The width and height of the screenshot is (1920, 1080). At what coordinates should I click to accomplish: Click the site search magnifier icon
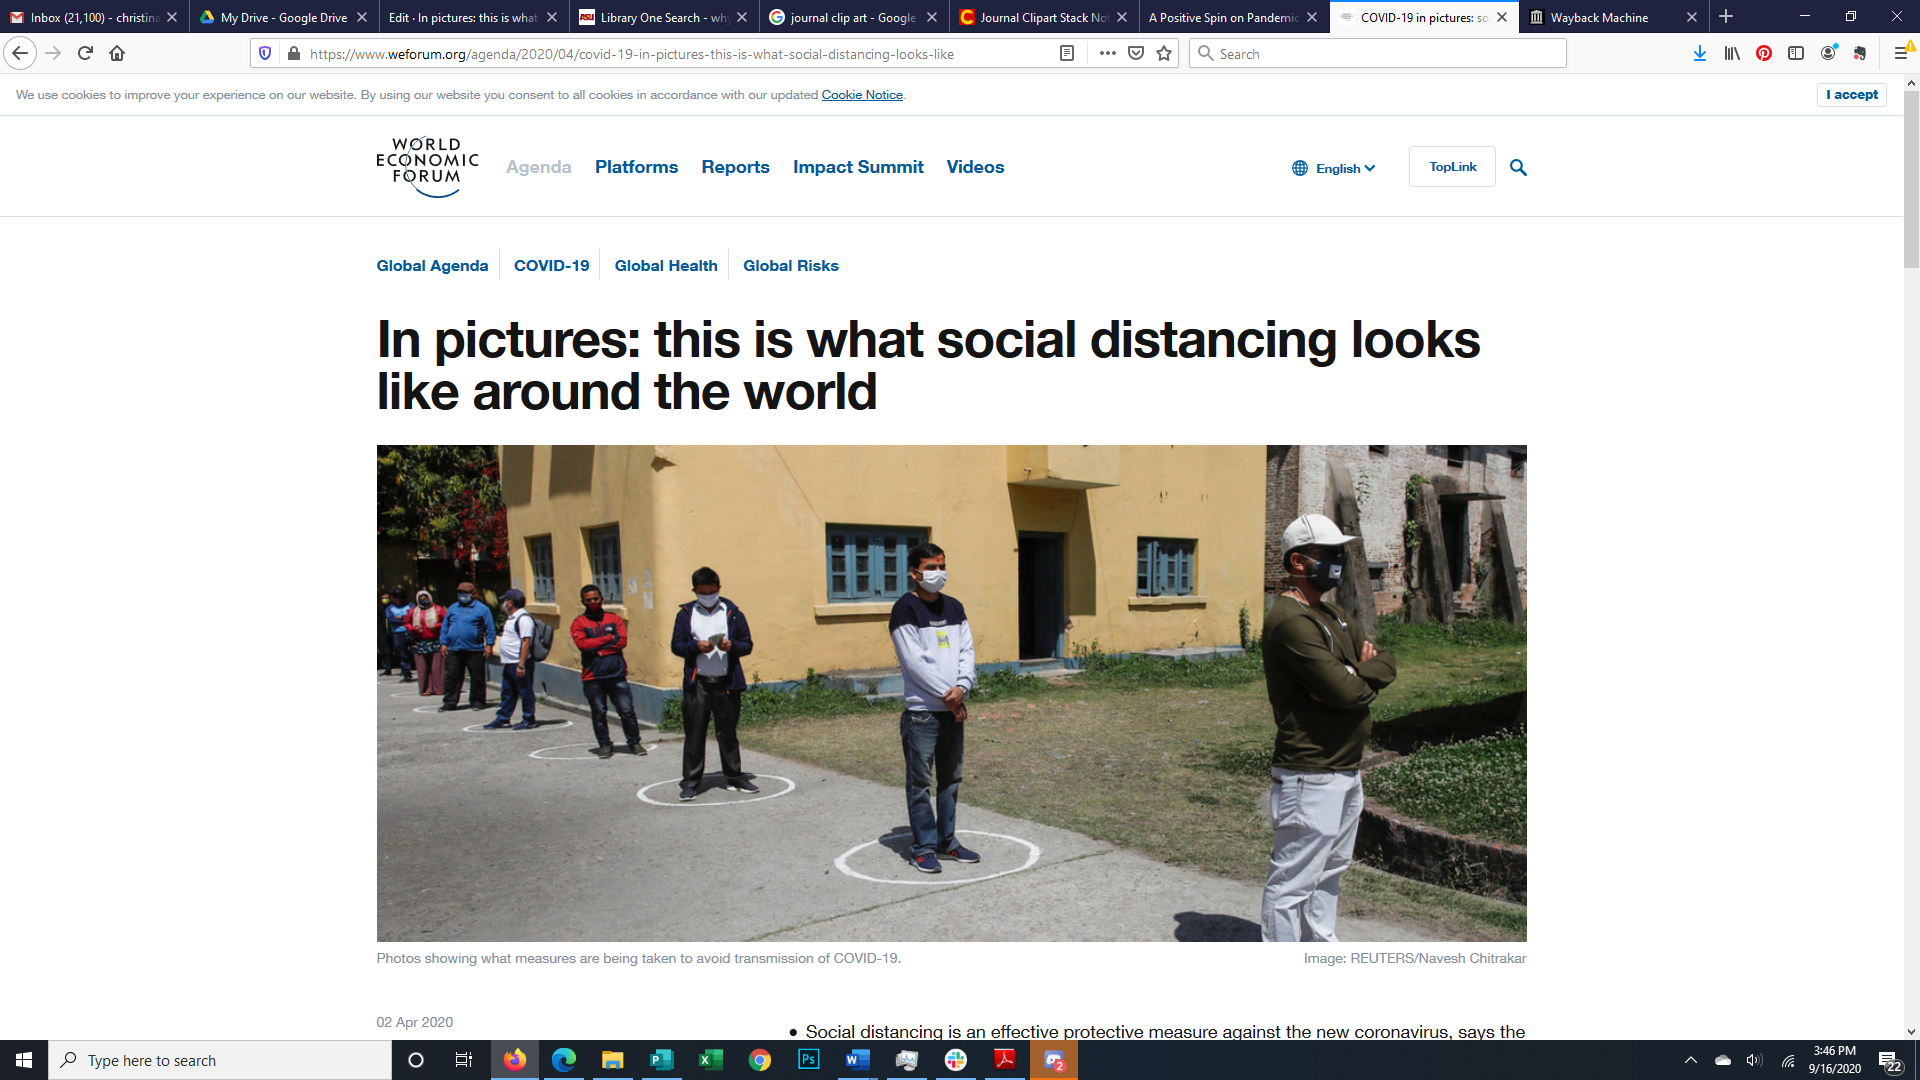1518,167
